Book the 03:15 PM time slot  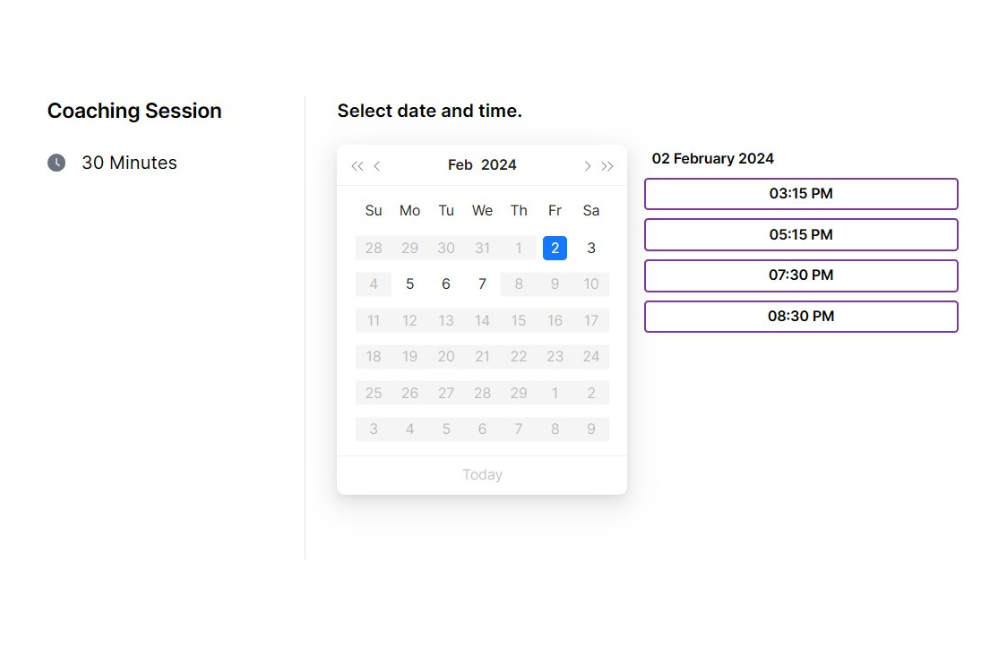(x=801, y=194)
